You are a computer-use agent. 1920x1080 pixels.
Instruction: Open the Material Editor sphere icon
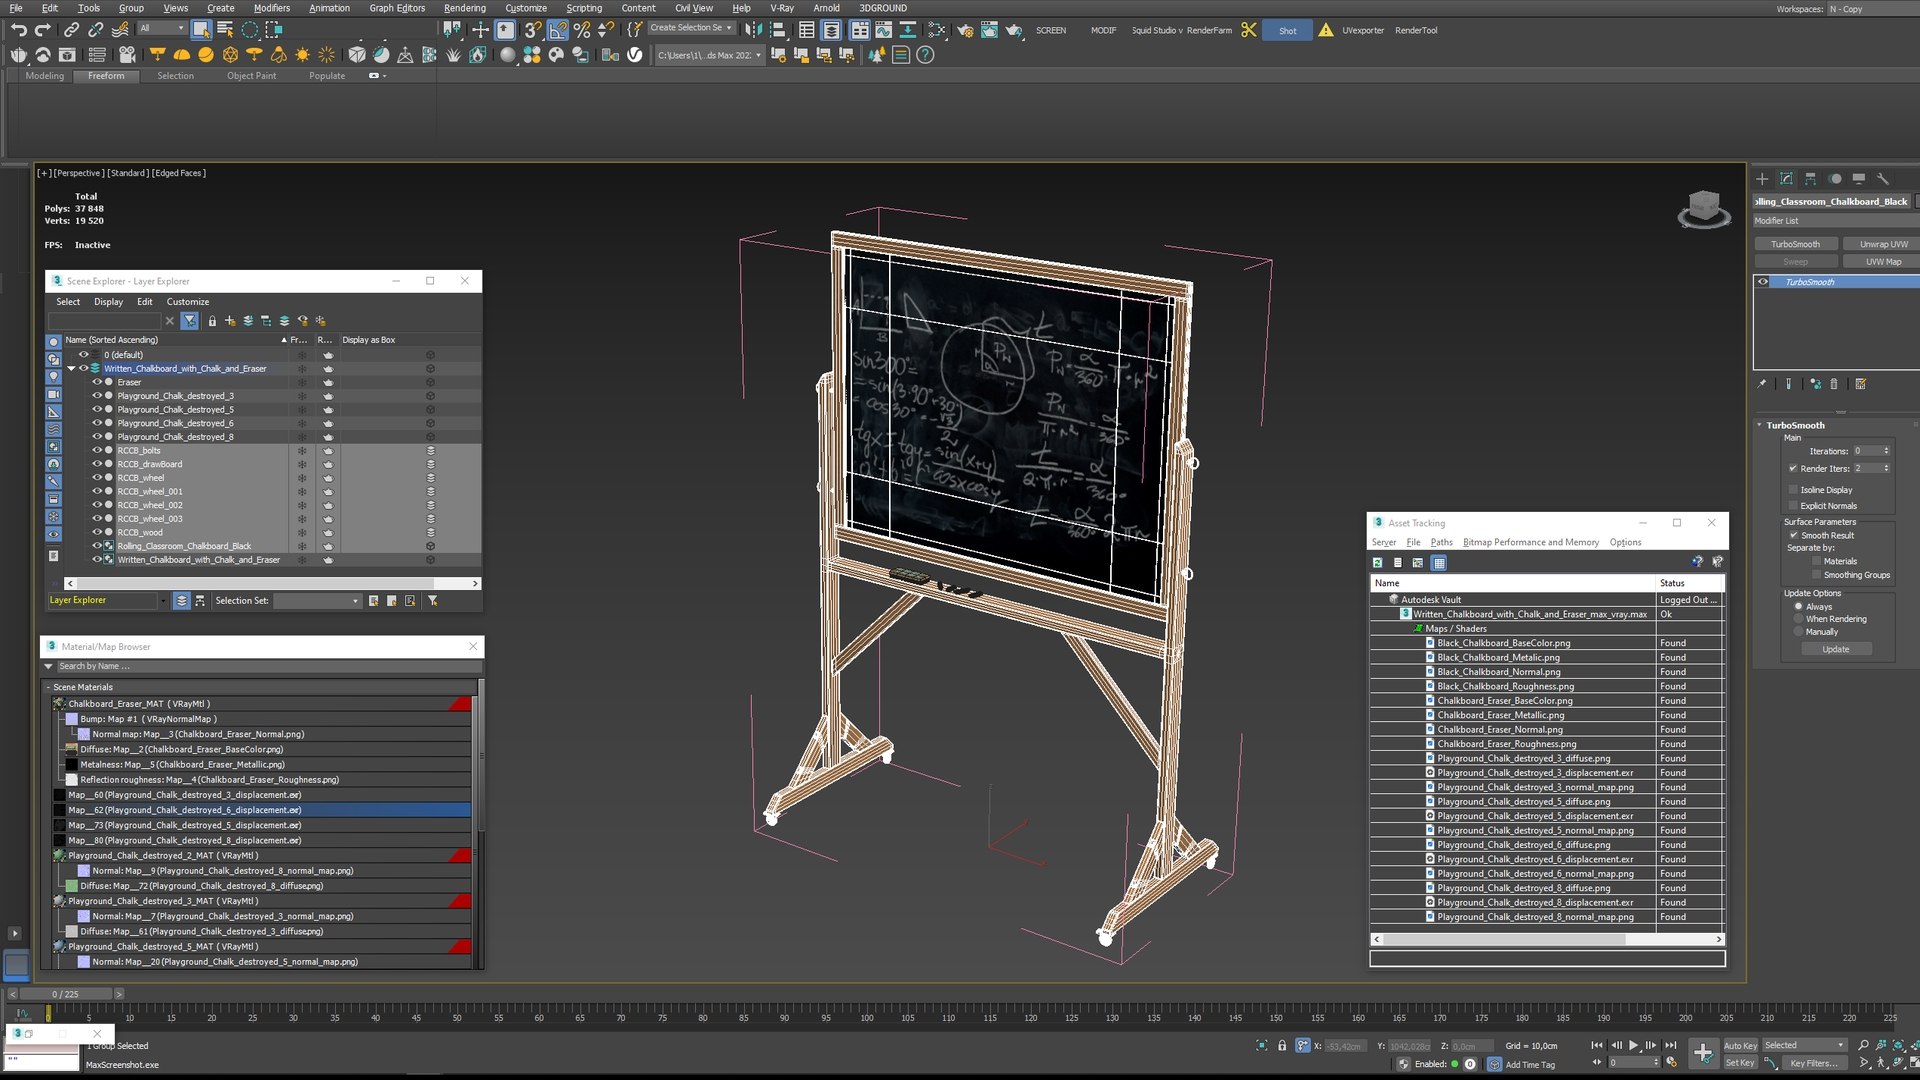(508, 55)
